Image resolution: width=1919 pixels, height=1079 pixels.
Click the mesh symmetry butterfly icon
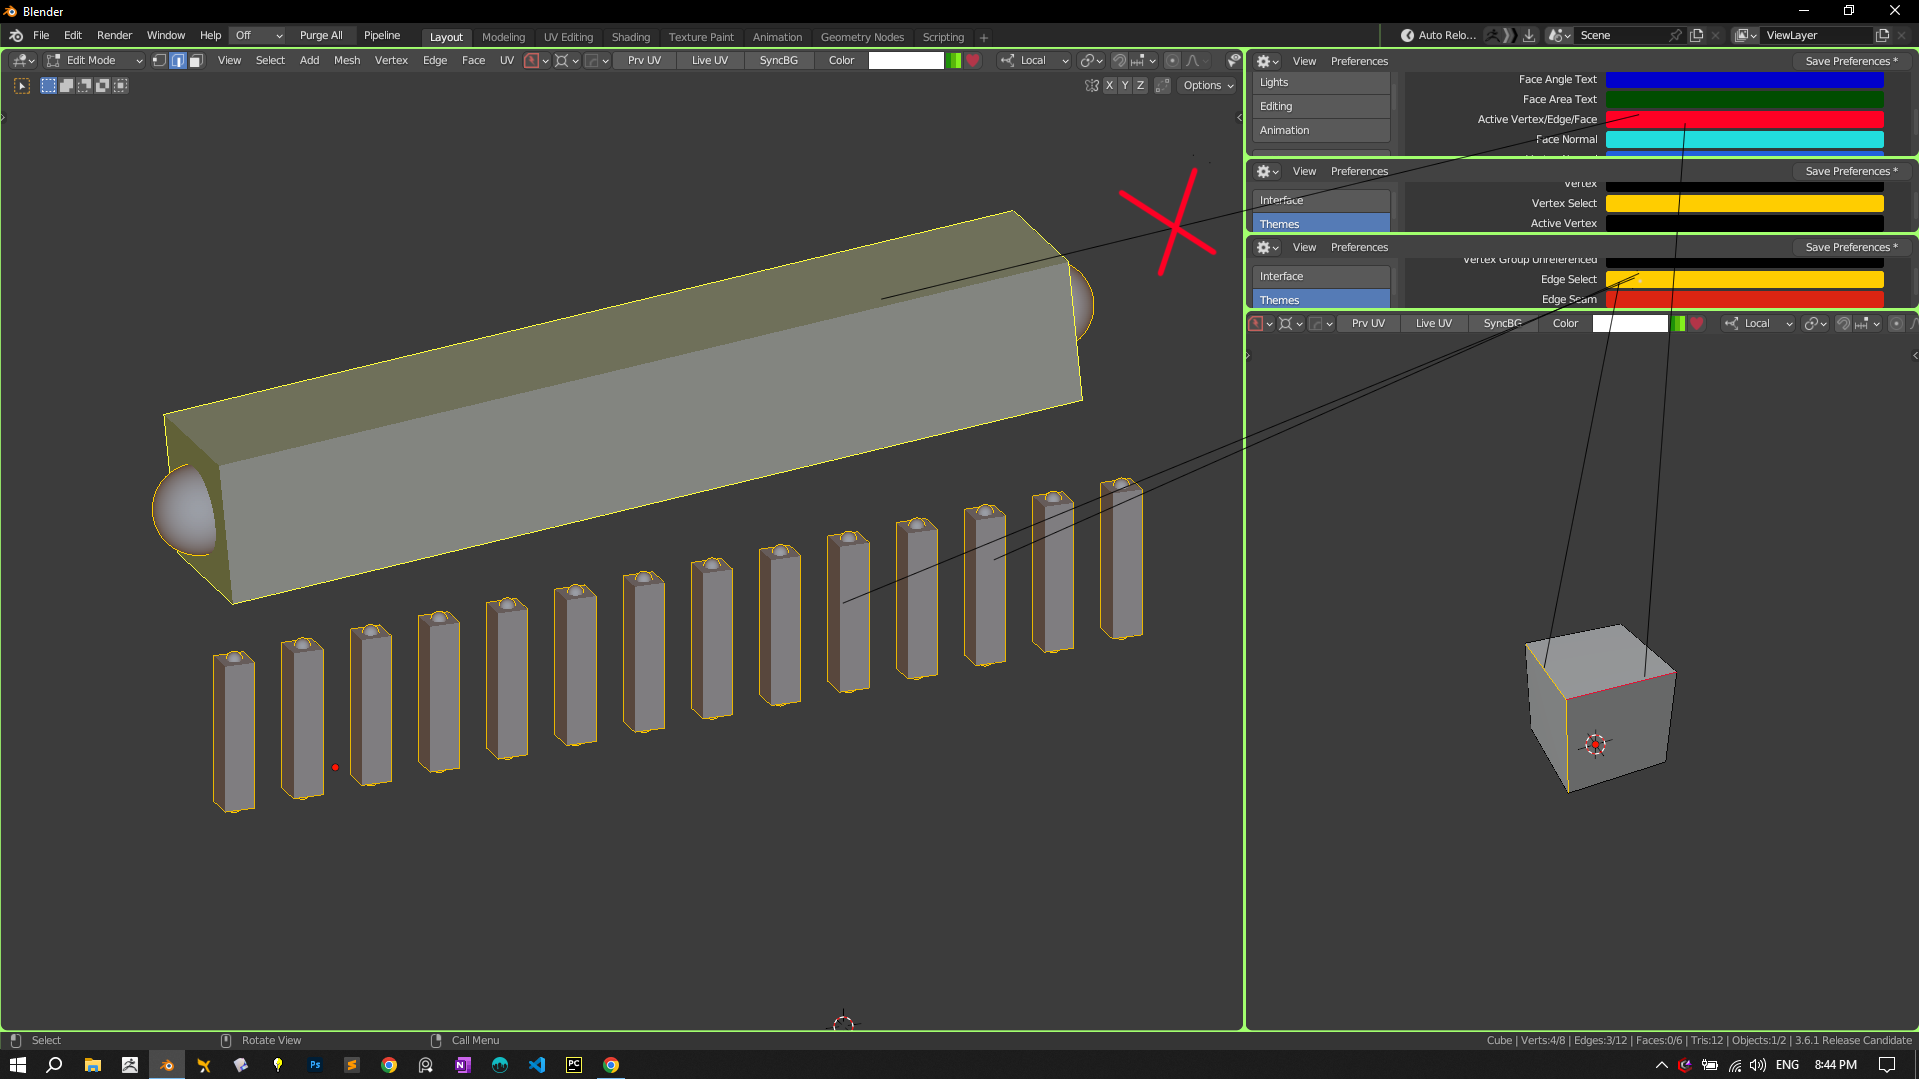(x=1092, y=86)
